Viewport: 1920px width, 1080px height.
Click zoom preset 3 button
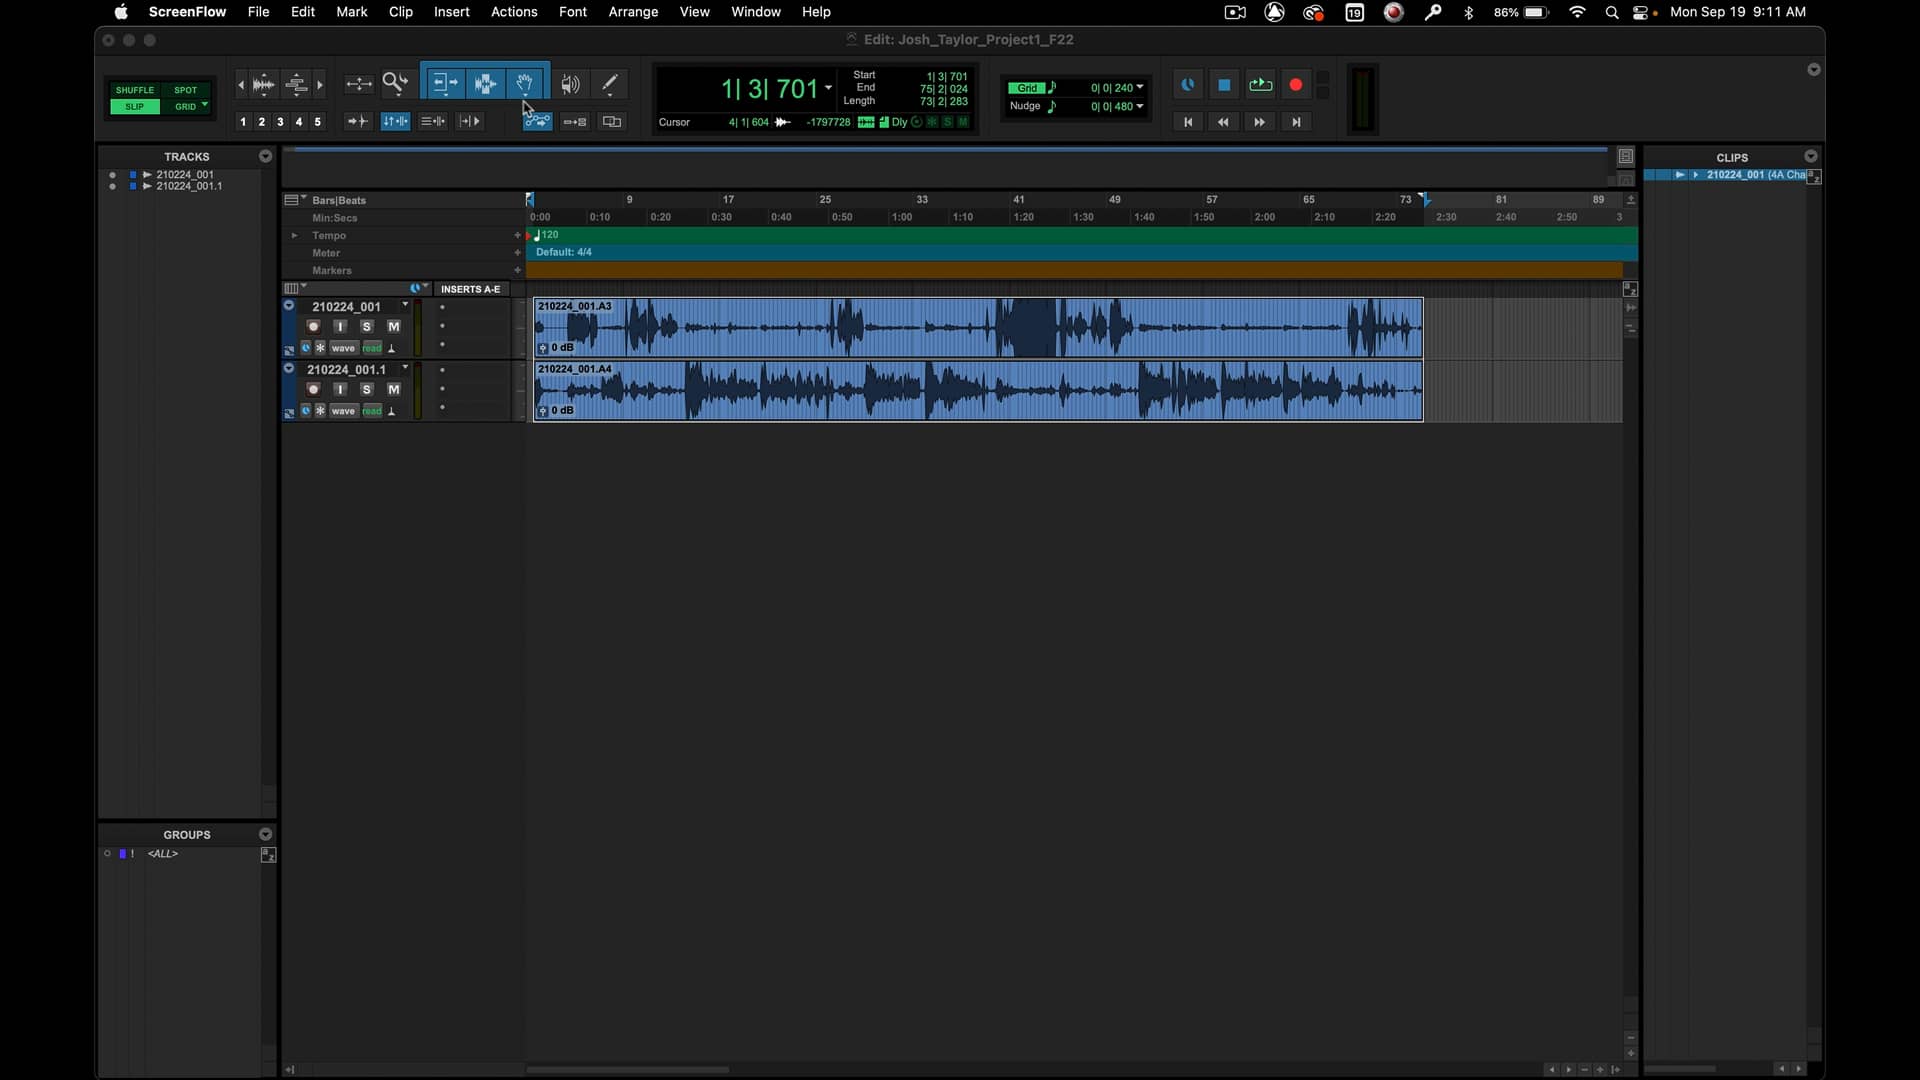280,122
